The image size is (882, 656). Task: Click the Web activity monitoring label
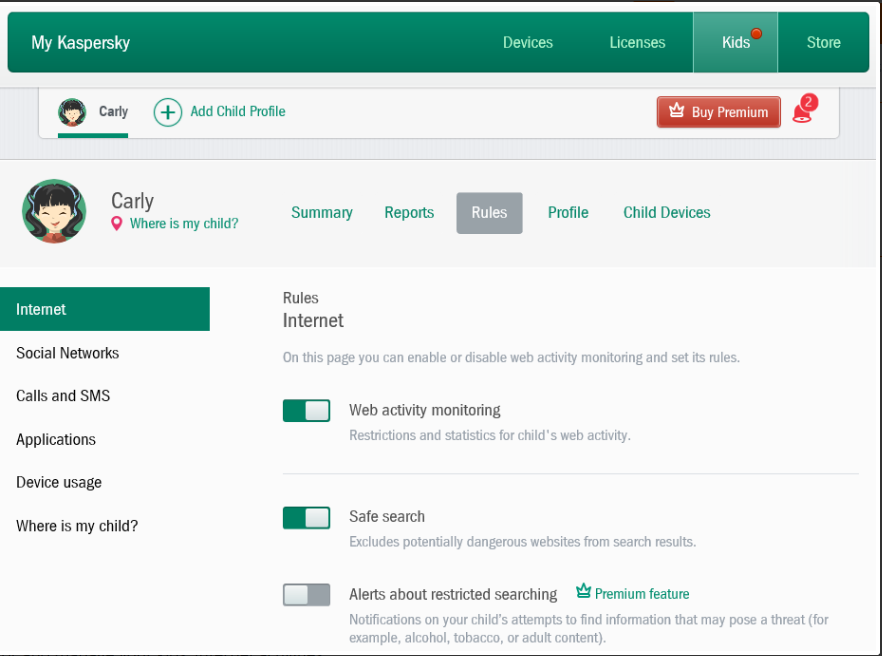pos(425,410)
